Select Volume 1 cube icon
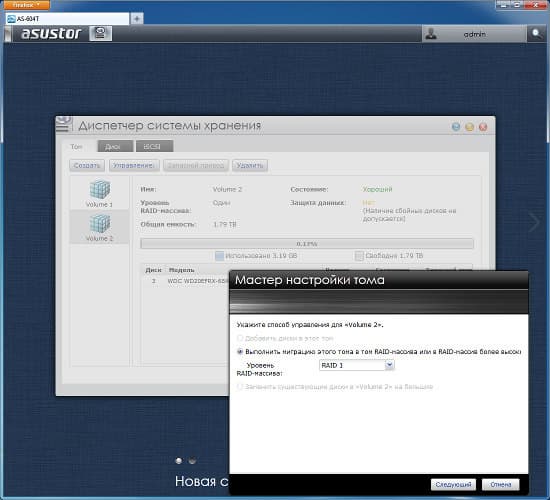The width and height of the screenshot is (550, 500). [100, 190]
